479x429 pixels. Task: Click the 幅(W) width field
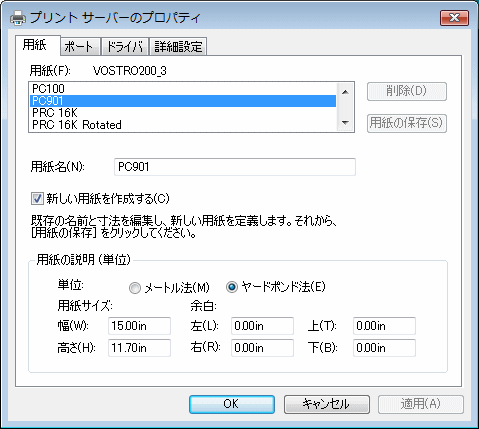(x=139, y=326)
